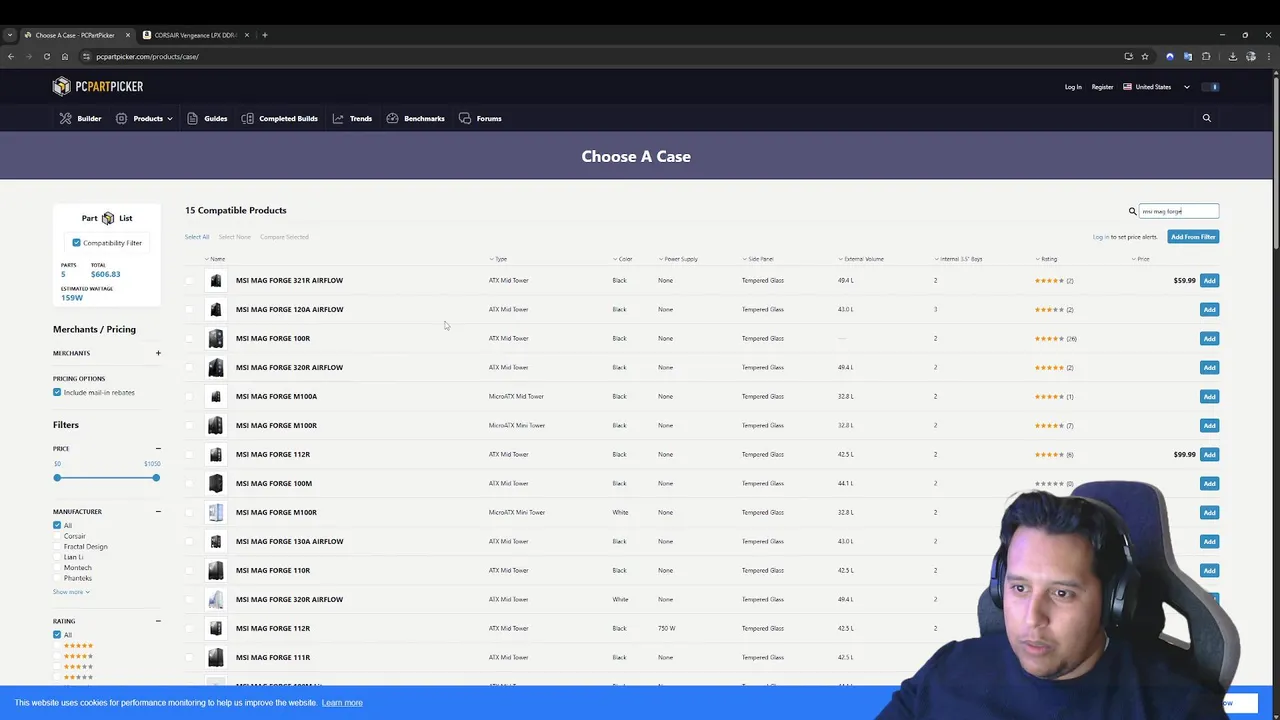Expand the Merchants section with the plus icon
Image resolution: width=1280 pixels, height=720 pixels.
tap(158, 353)
